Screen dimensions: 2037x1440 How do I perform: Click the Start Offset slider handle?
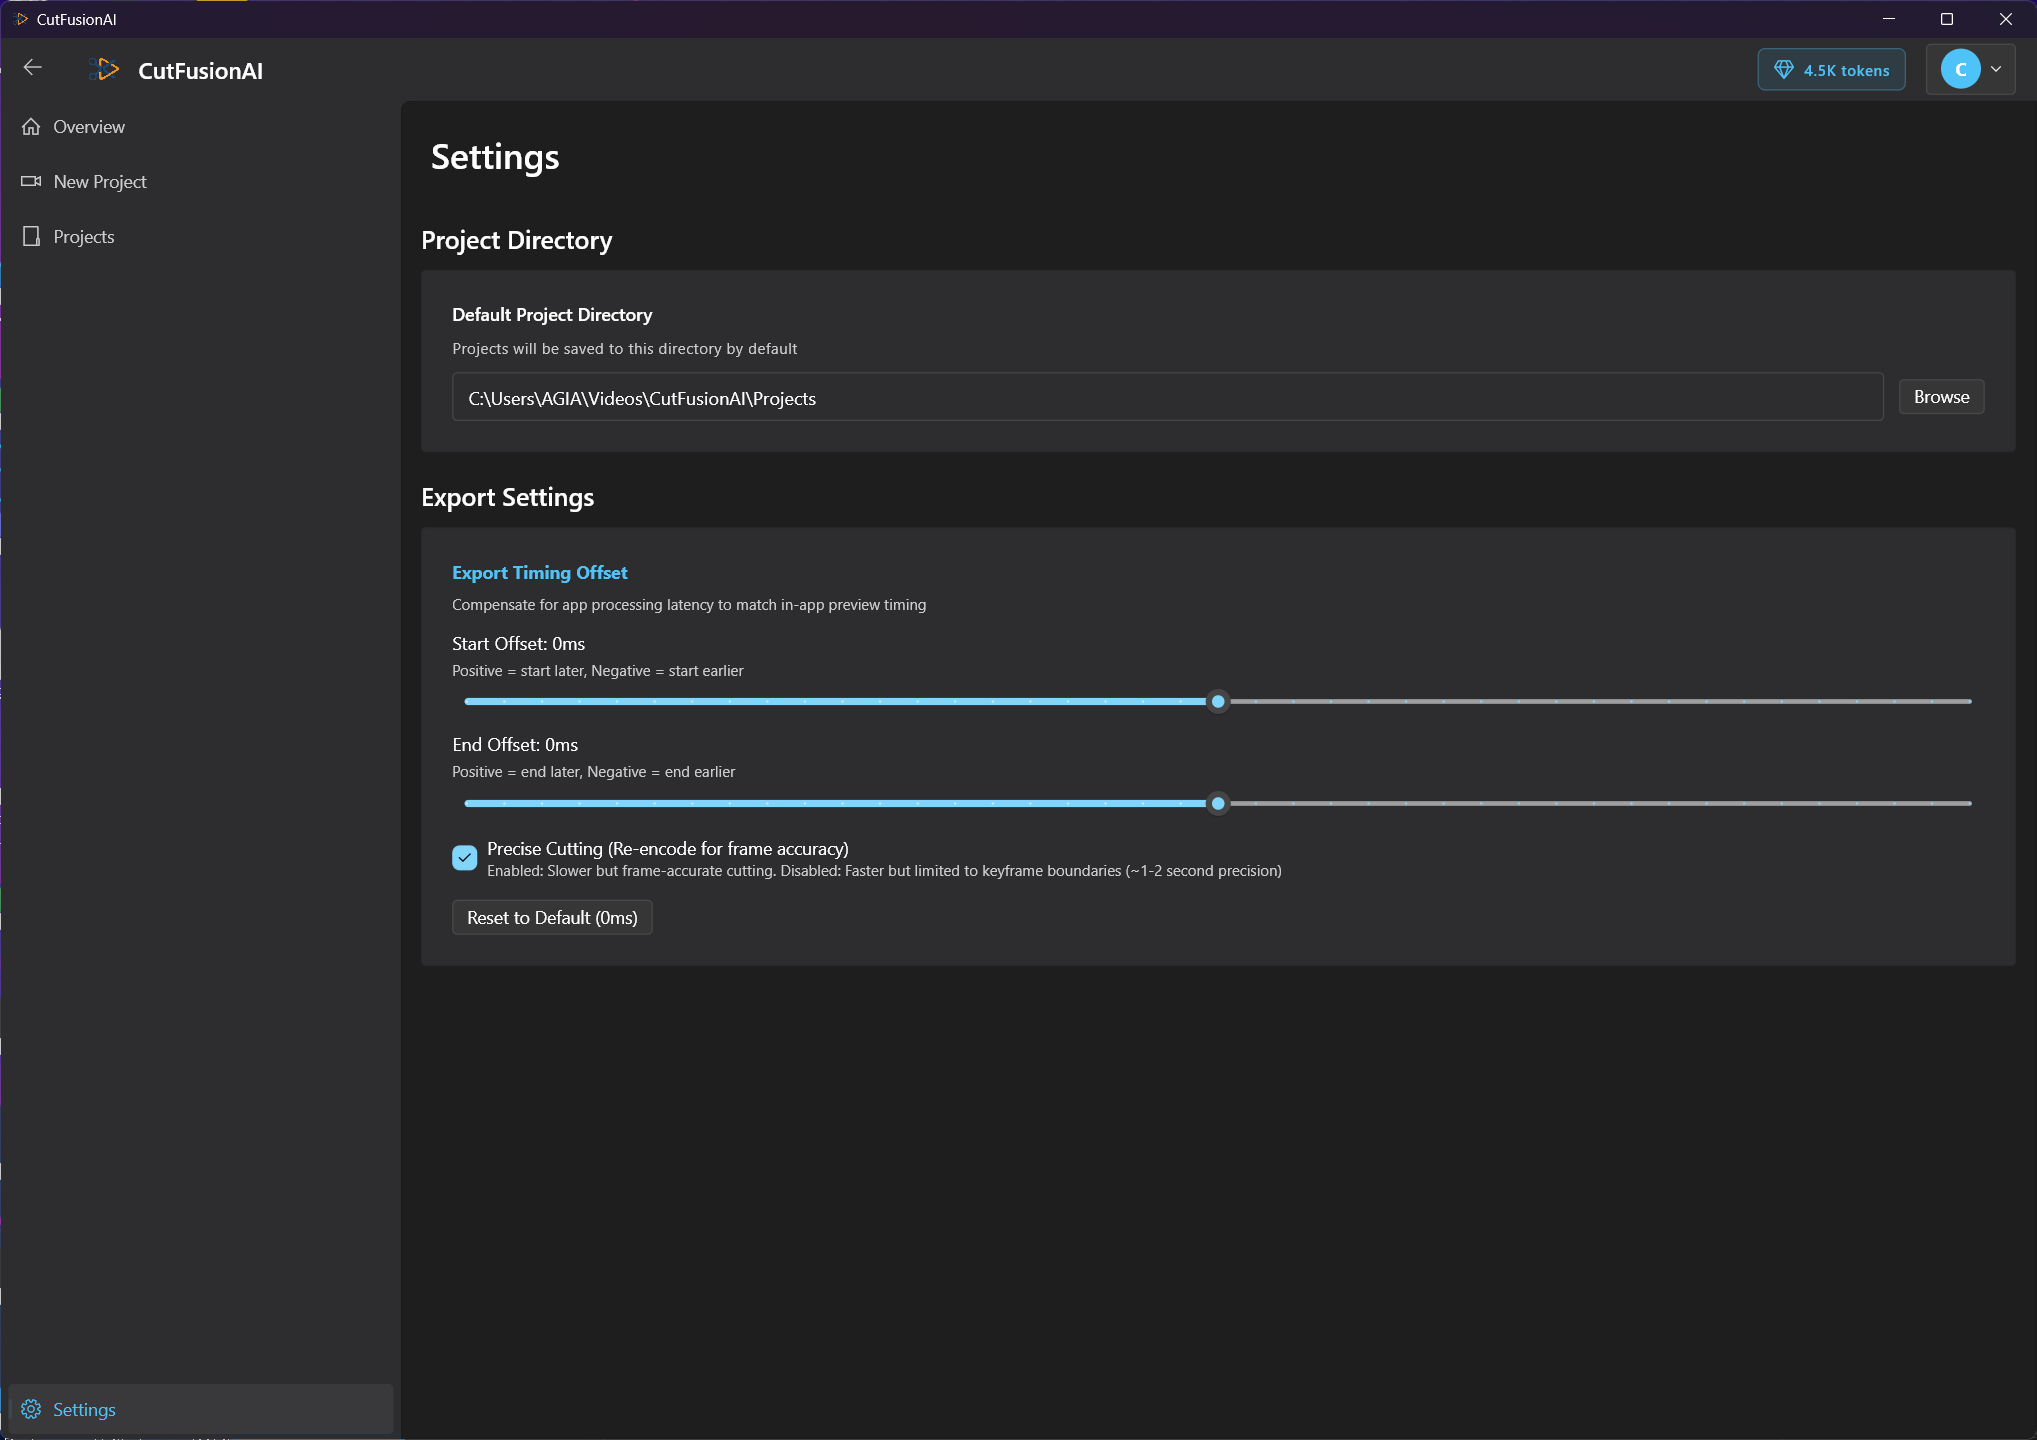[1218, 702]
